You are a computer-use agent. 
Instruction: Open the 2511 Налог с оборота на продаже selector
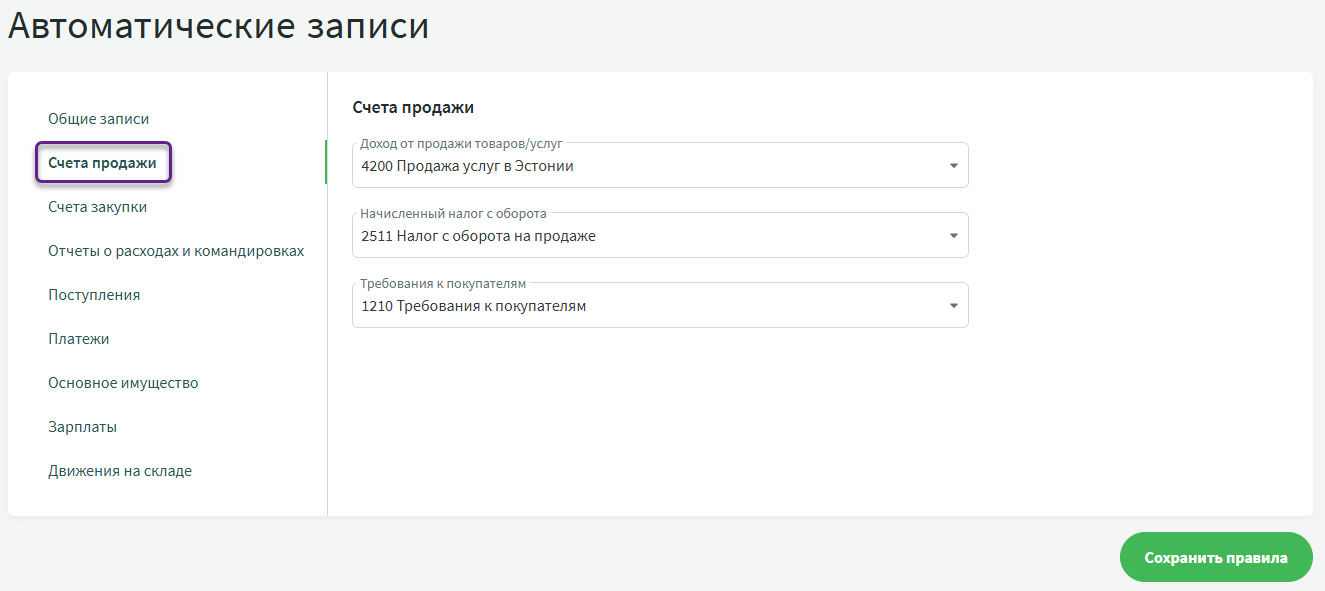click(x=640, y=236)
